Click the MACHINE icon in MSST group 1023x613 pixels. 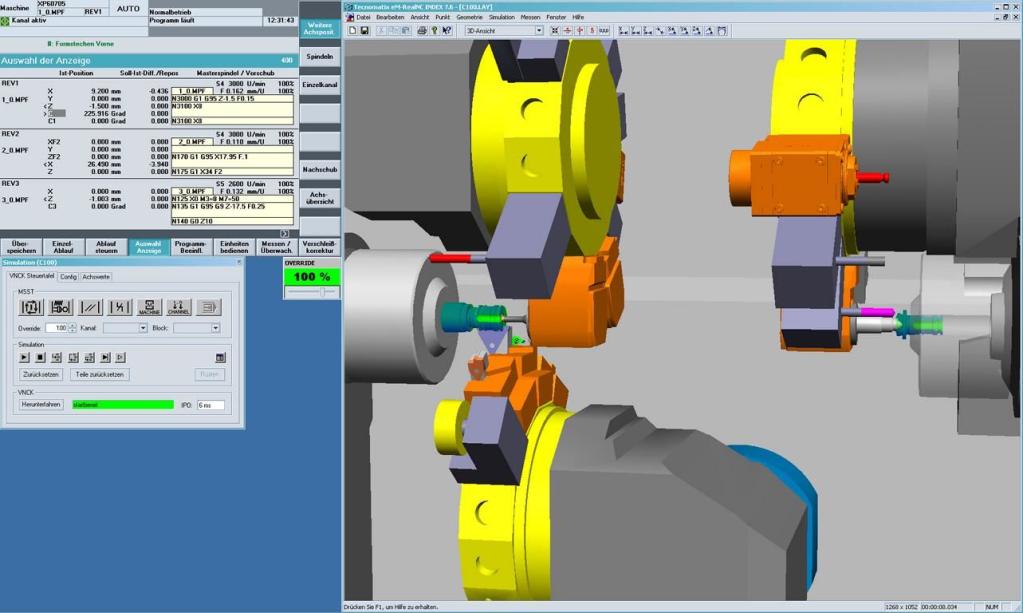click(x=149, y=307)
